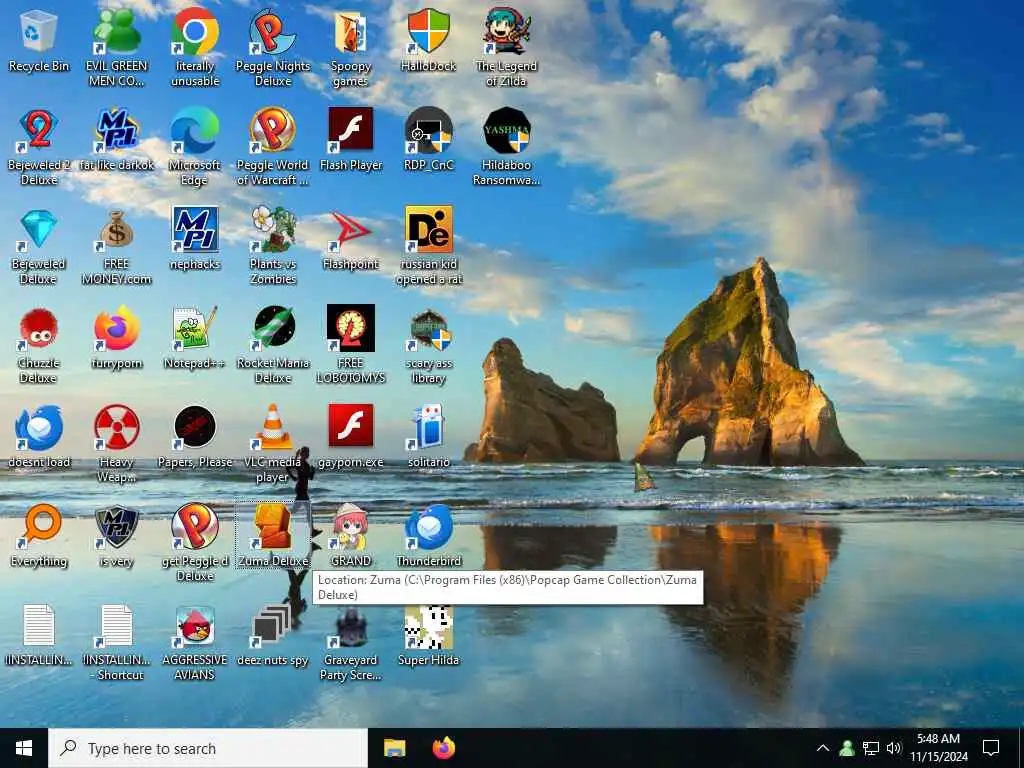
Task: Open the clock showing 5:48 AM
Action: [x=938, y=748]
